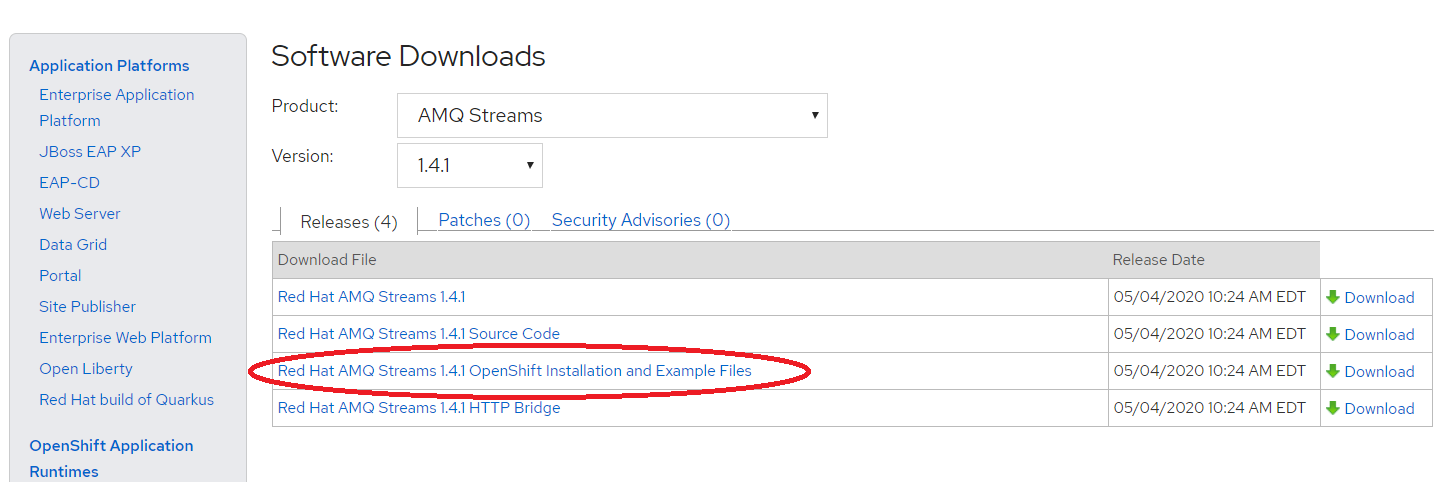The width and height of the screenshot is (1444, 482).
Task: Click the green arrow in the first release row
Action: pyautogui.click(x=1332, y=297)
